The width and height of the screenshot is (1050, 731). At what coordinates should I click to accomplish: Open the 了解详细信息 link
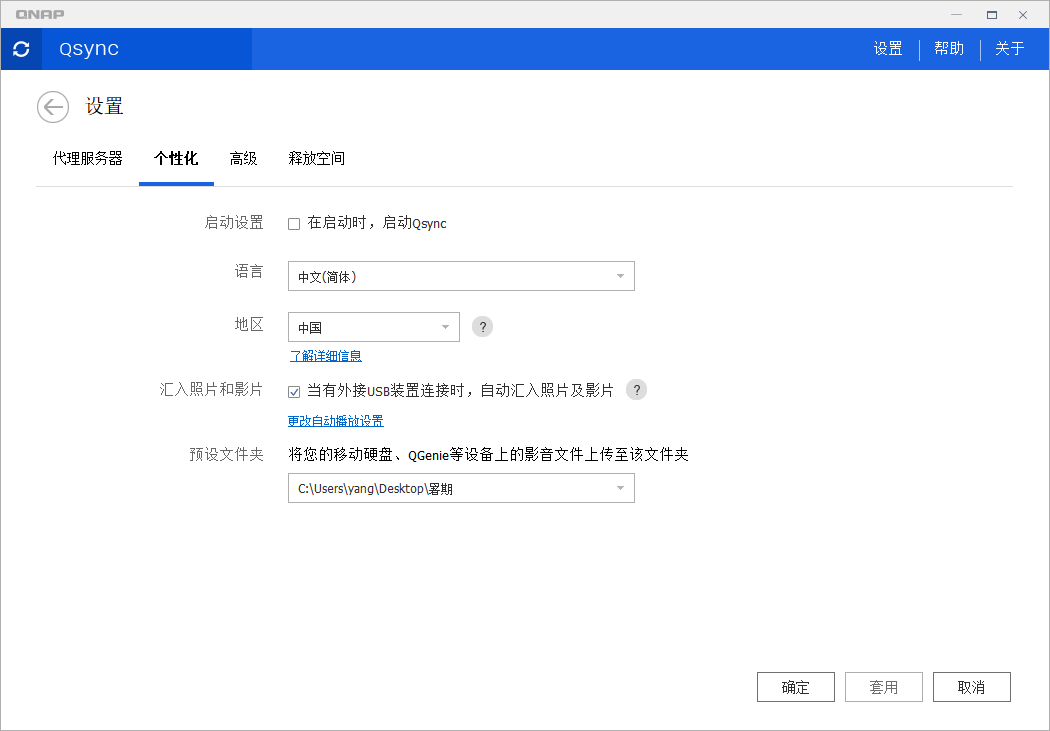[x=325, y=356]
